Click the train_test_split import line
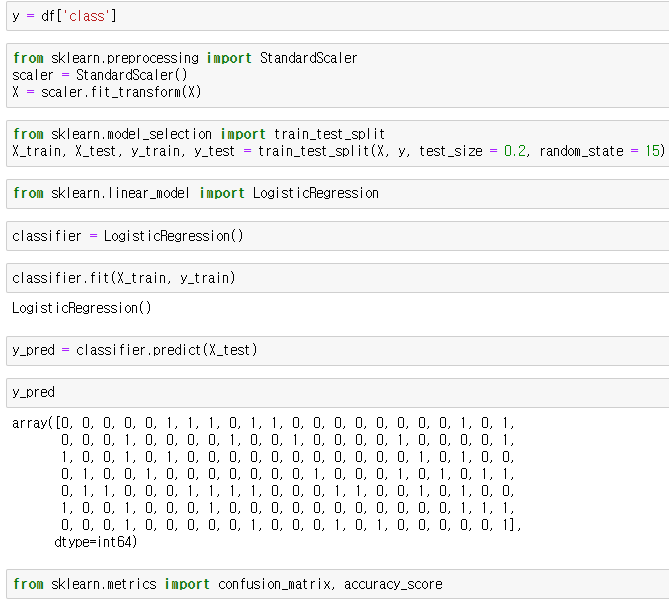This screenshot has height=604, width=669. [199, 134]
